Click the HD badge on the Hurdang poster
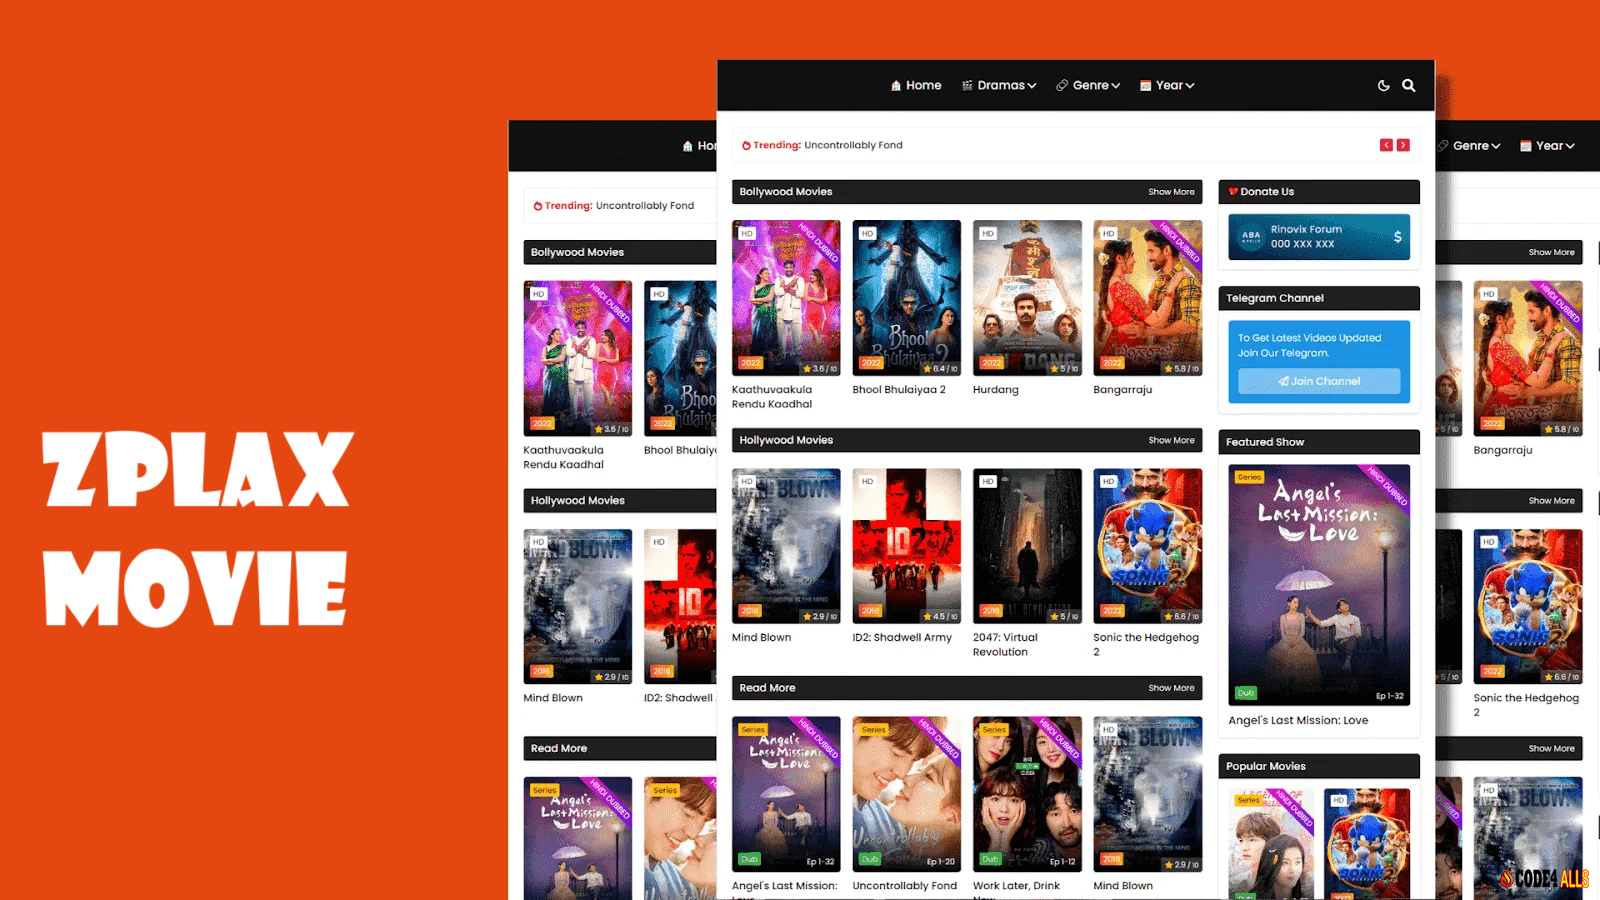The width and height of the screenshot is (1600, 900). [x=987, y=233]
